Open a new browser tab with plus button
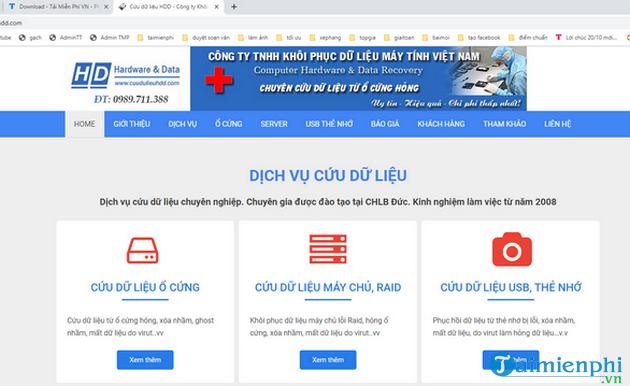 click(x=234, y=7)
